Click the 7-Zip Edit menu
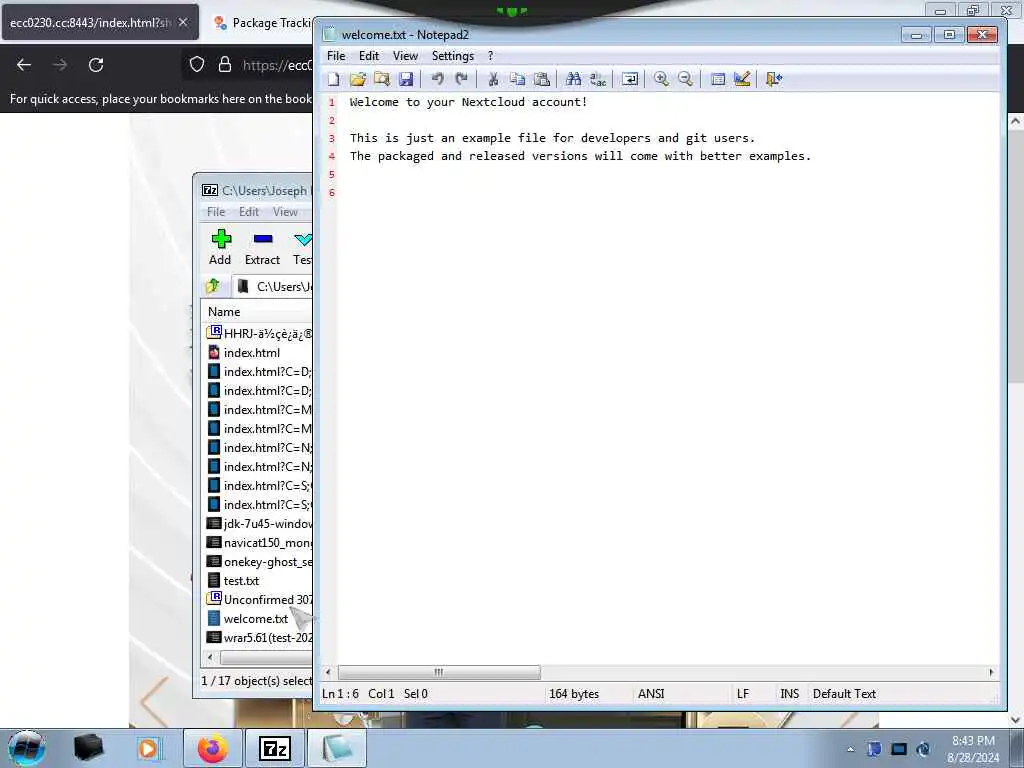 [249, 212]
